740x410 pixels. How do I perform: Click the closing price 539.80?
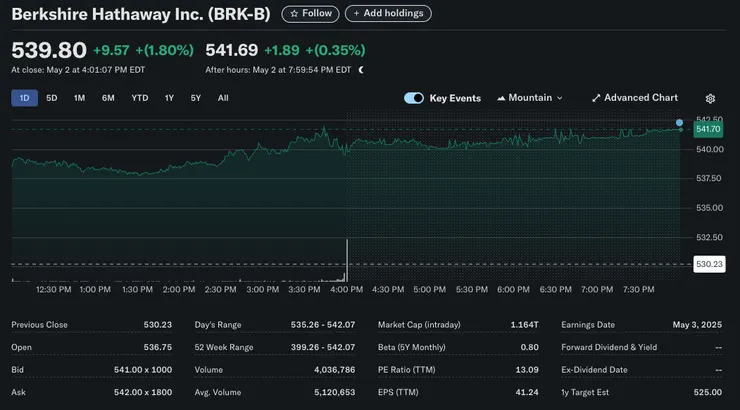point(49,50)
